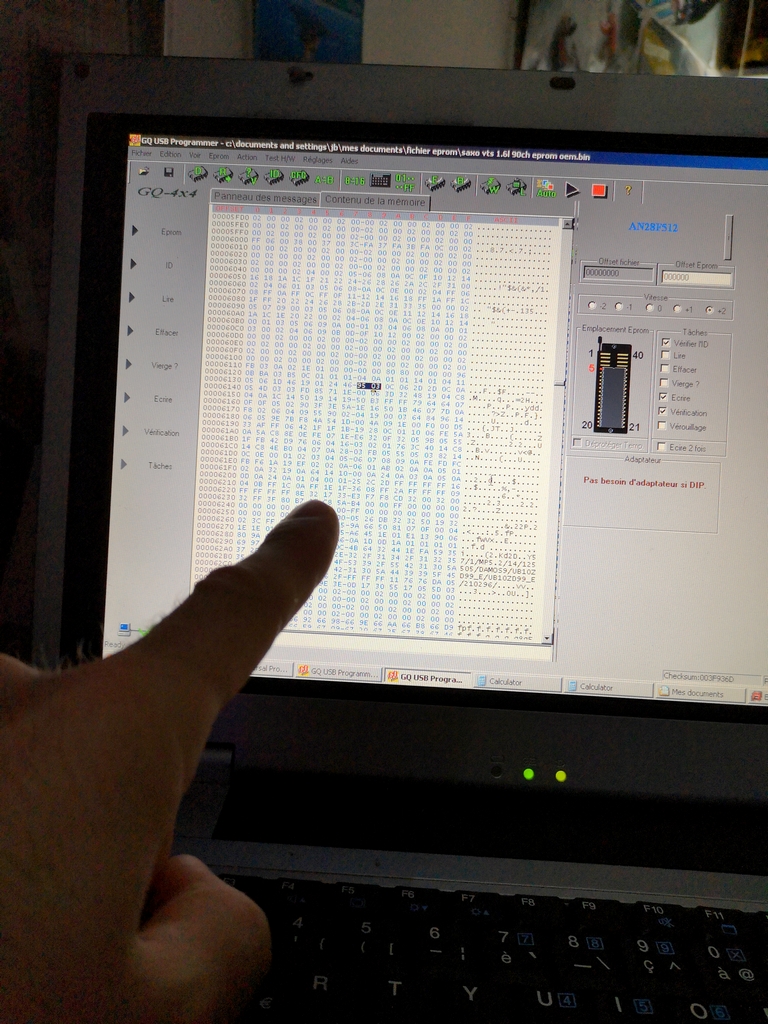Screen dimensions: 768x1024
Task: Click the save floppy disk icon
Action: pos(169,173)
